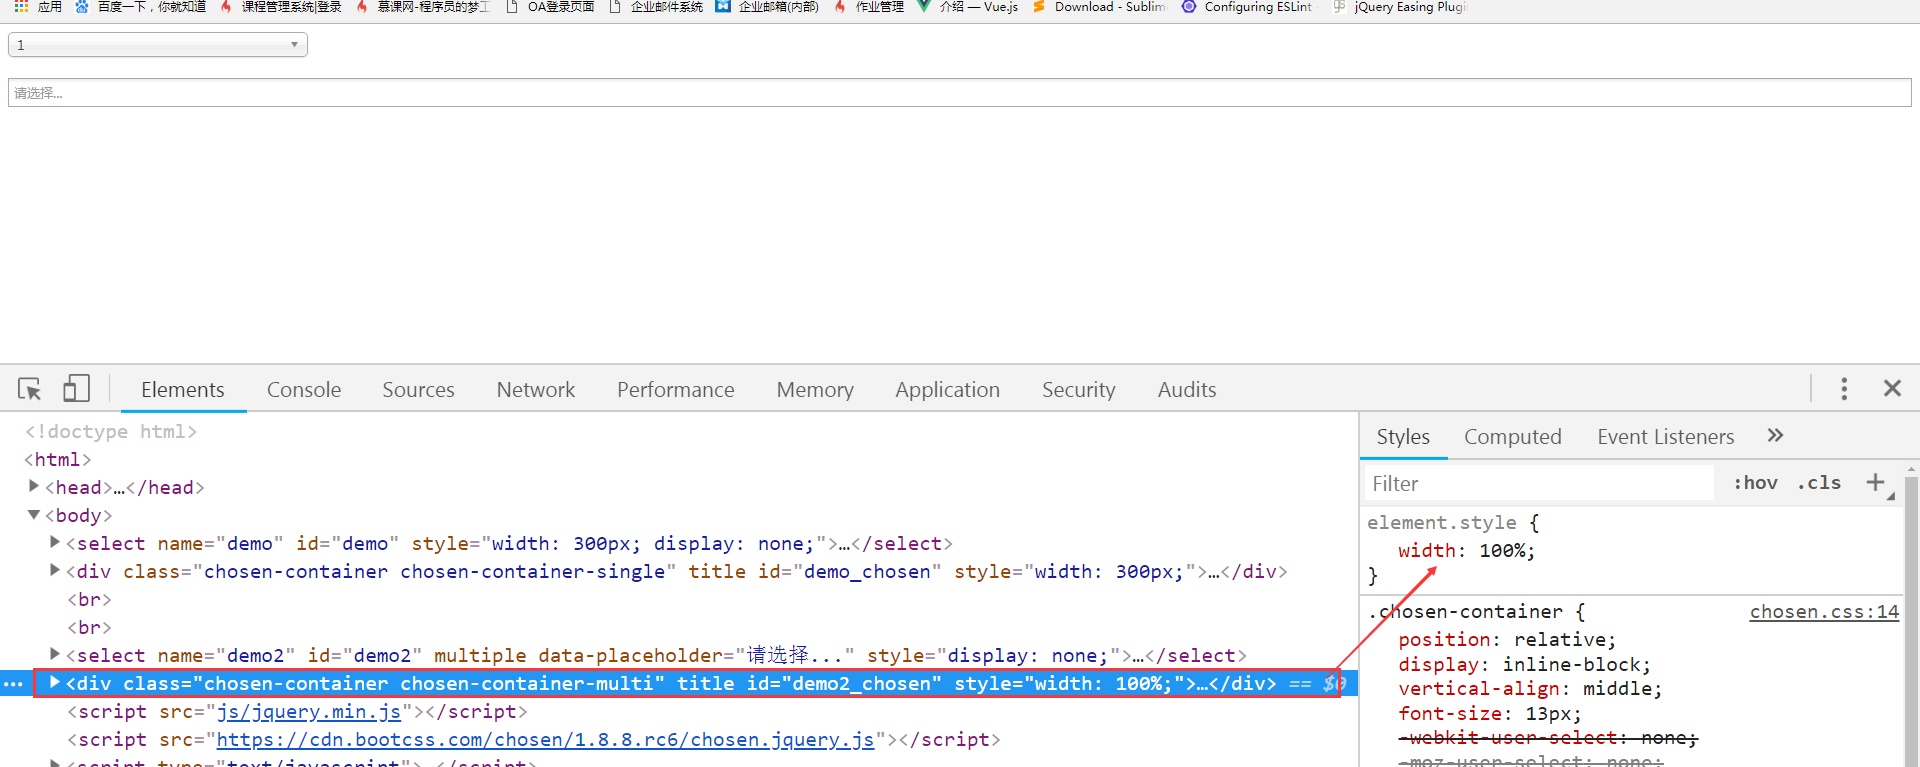Open the Configuring ESLint bookmark

click(x=1247, y=7)
